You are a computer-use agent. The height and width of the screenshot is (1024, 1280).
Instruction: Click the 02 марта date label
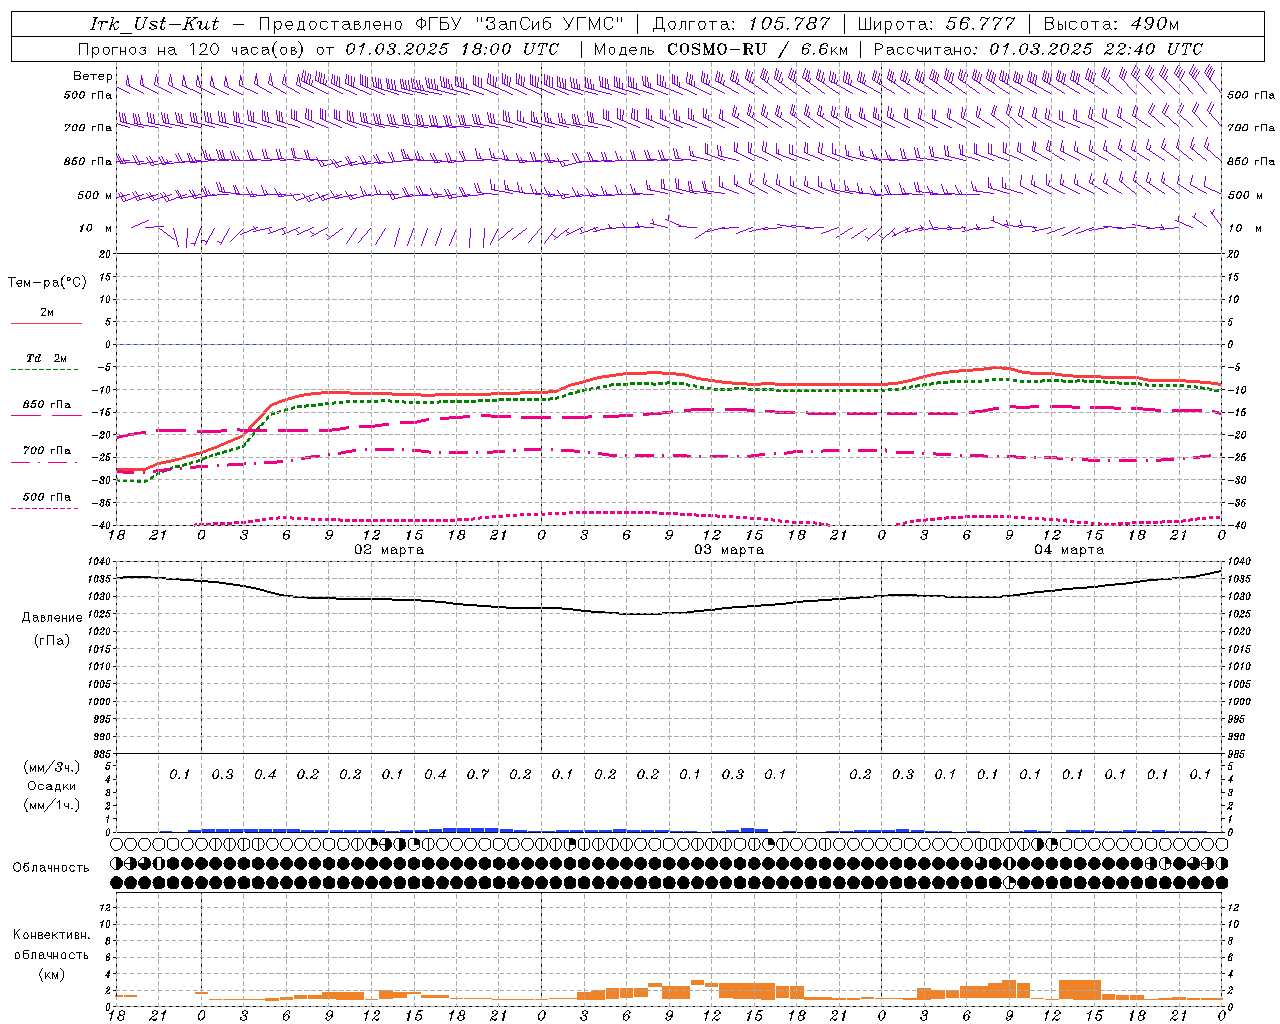point(389,550)
